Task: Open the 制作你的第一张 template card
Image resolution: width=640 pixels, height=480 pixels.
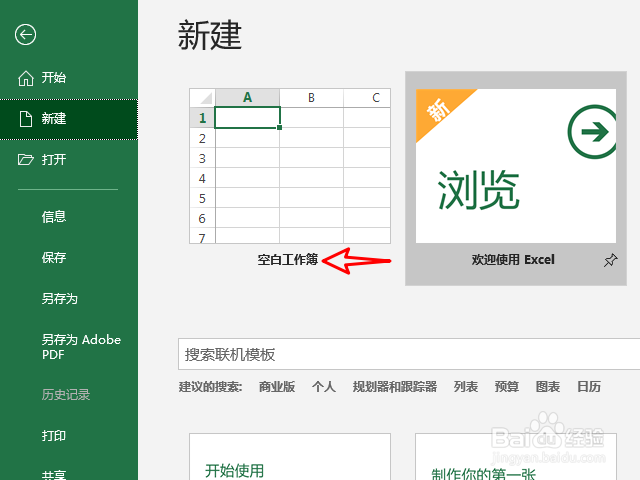Action: (x=516, y=457)
